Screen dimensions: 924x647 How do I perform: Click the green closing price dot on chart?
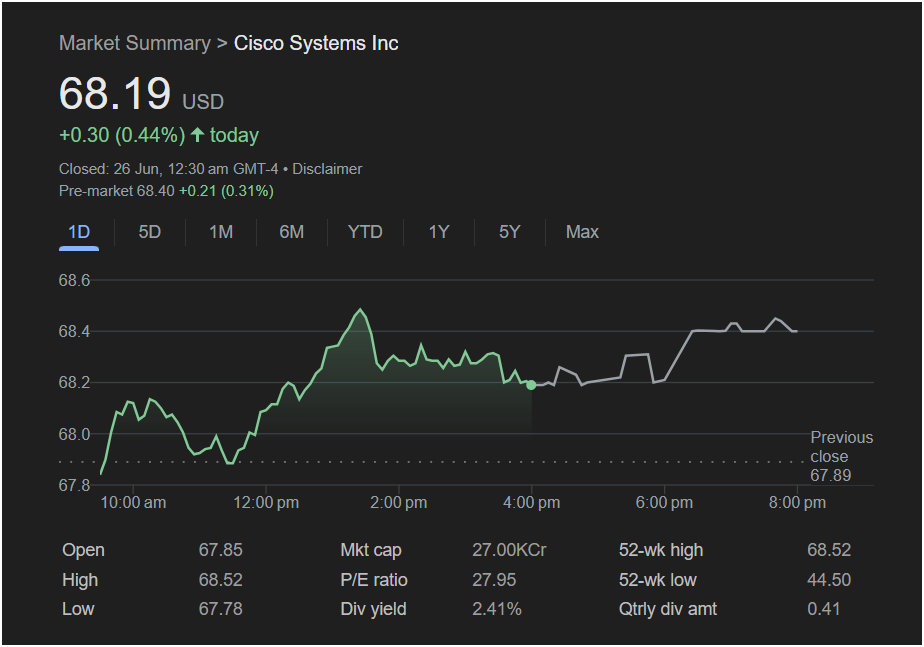[531, 385]
